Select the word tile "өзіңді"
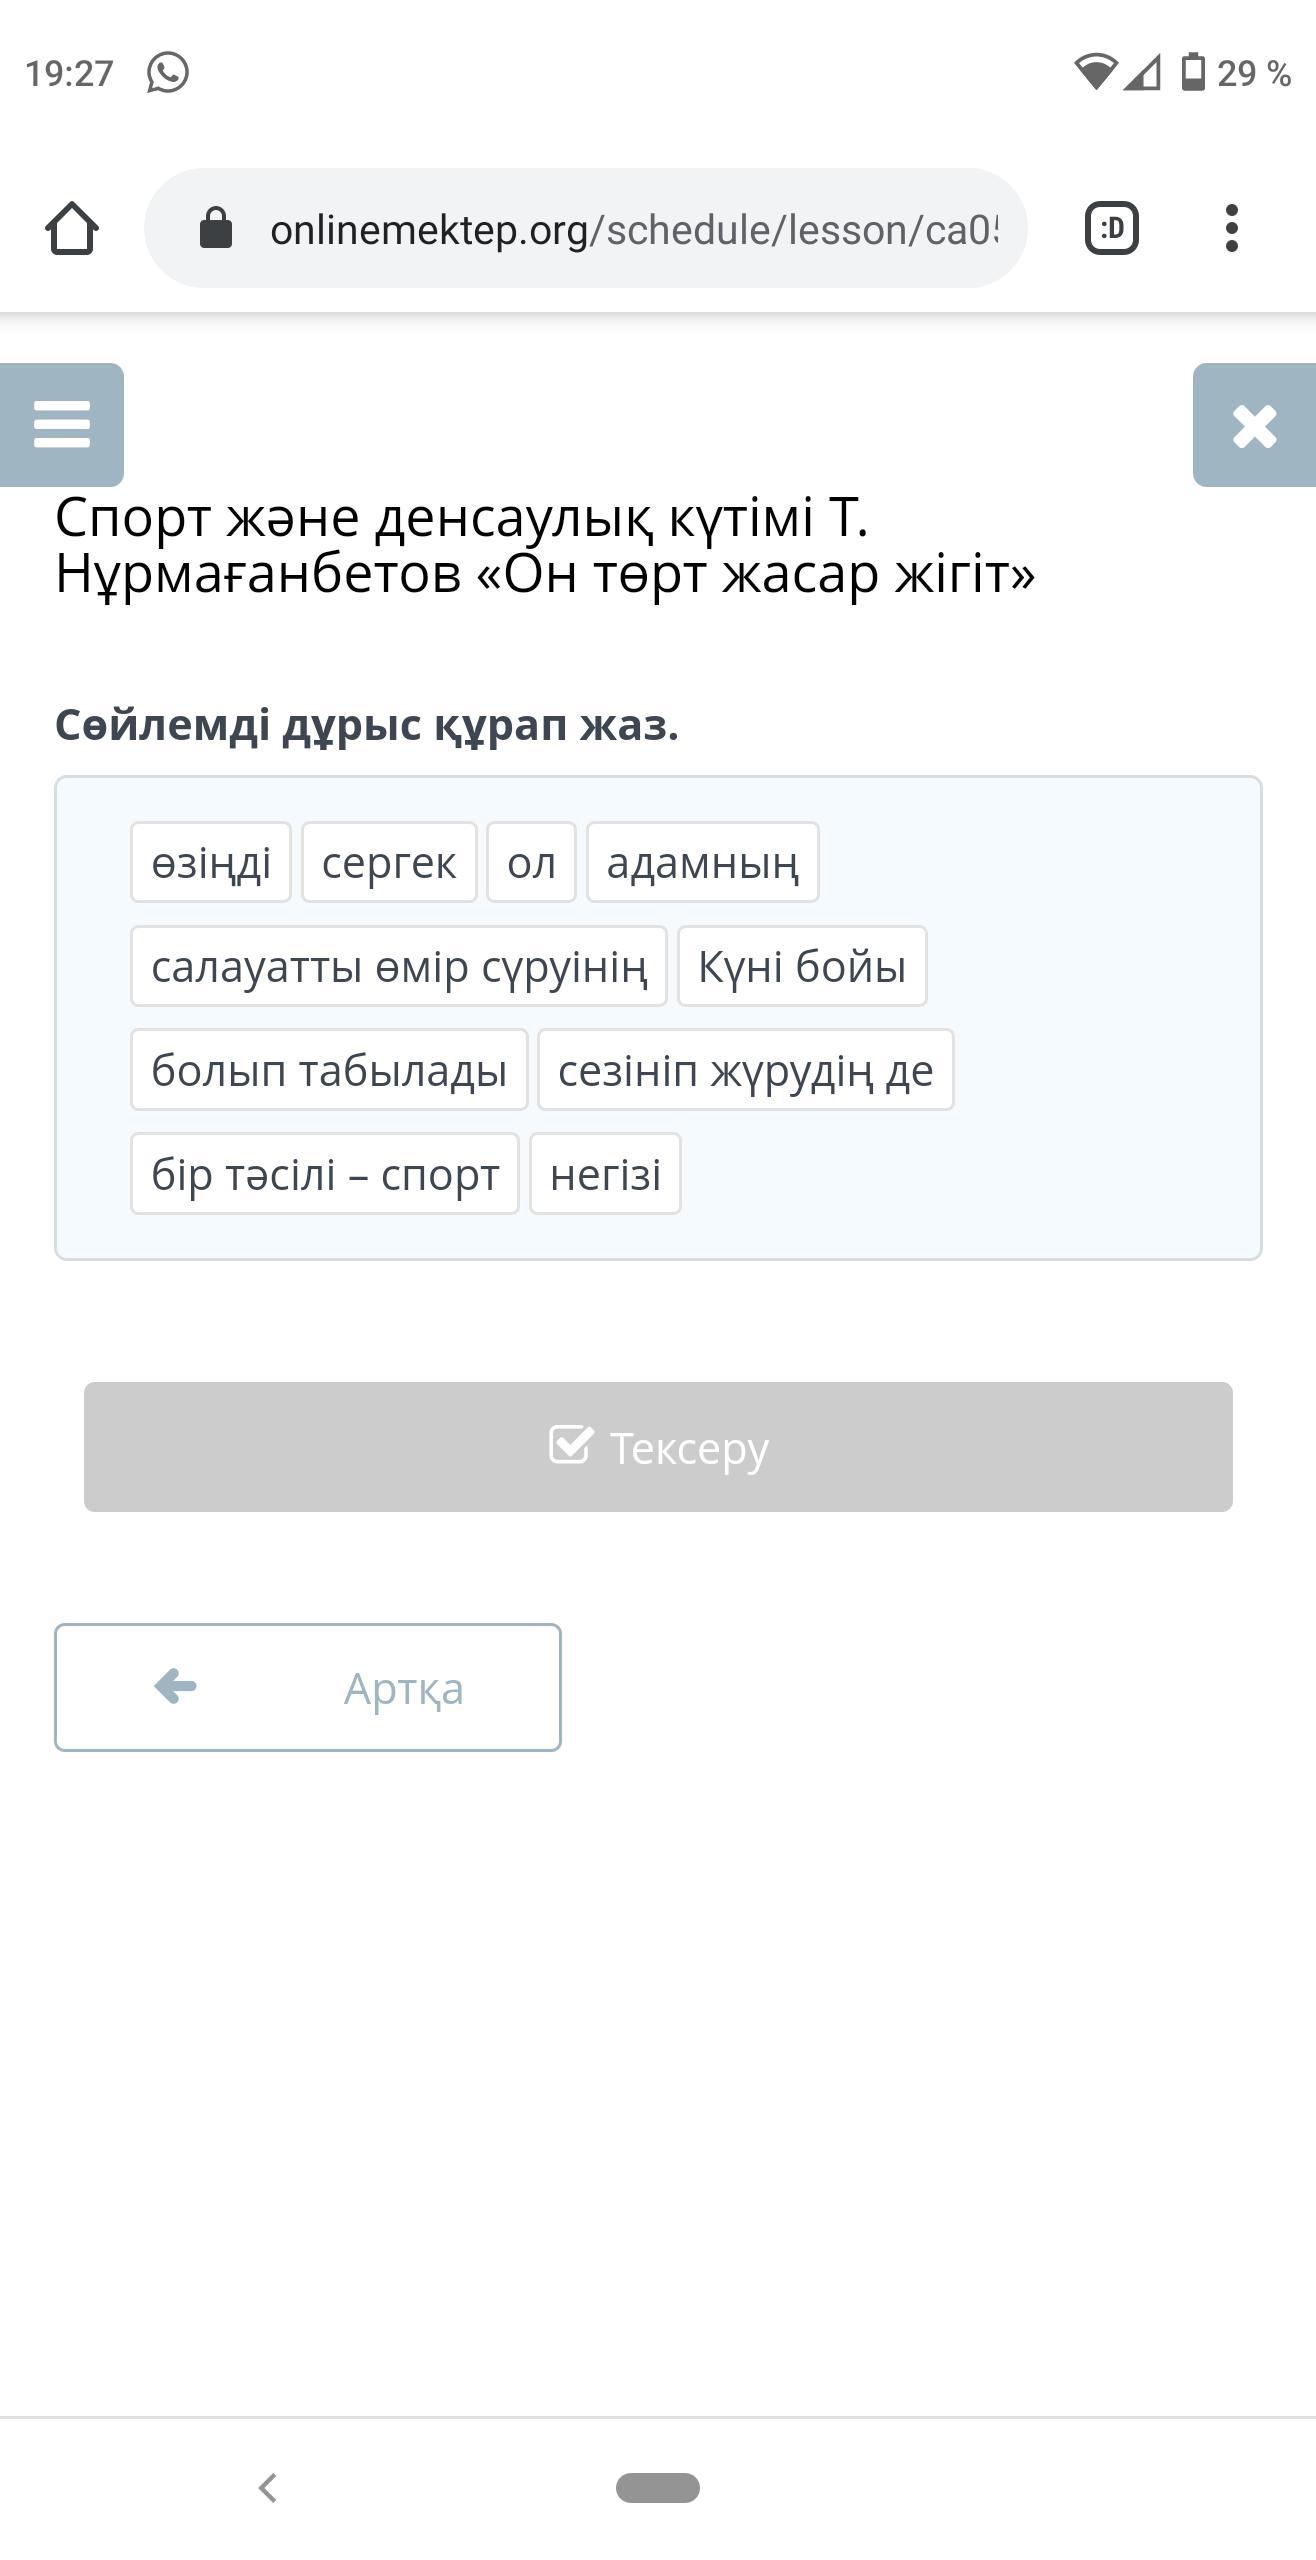The width and height of the screenshot is (1316, 2560). (211, 862)
